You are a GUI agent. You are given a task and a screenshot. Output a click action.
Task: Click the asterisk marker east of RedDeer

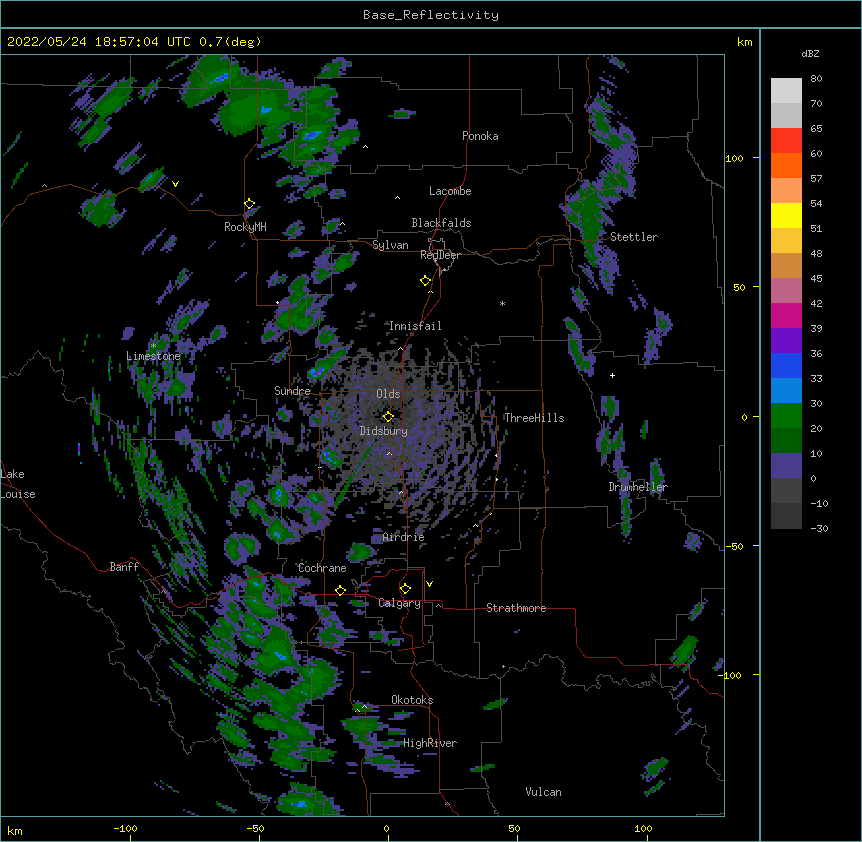click(x=502, y=303)
